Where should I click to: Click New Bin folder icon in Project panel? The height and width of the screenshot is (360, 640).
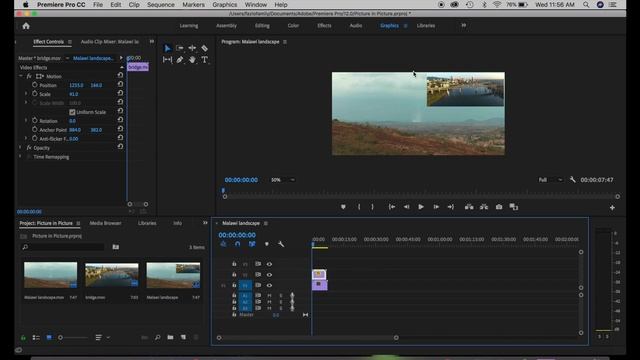(x=170, y=338)
